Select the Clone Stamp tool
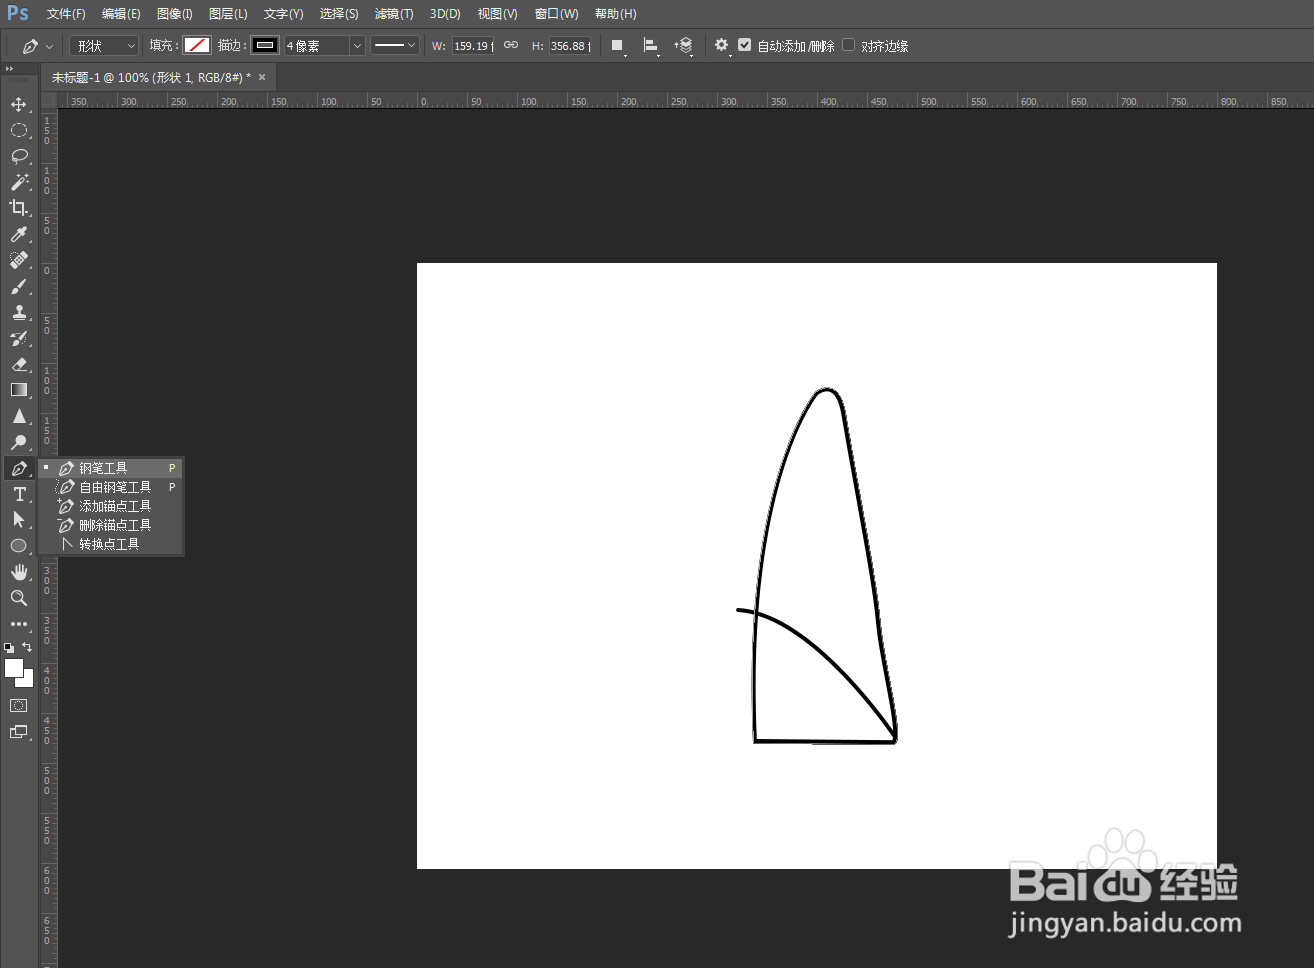This screenshot has width=1314, height=968. click(19, 312)
